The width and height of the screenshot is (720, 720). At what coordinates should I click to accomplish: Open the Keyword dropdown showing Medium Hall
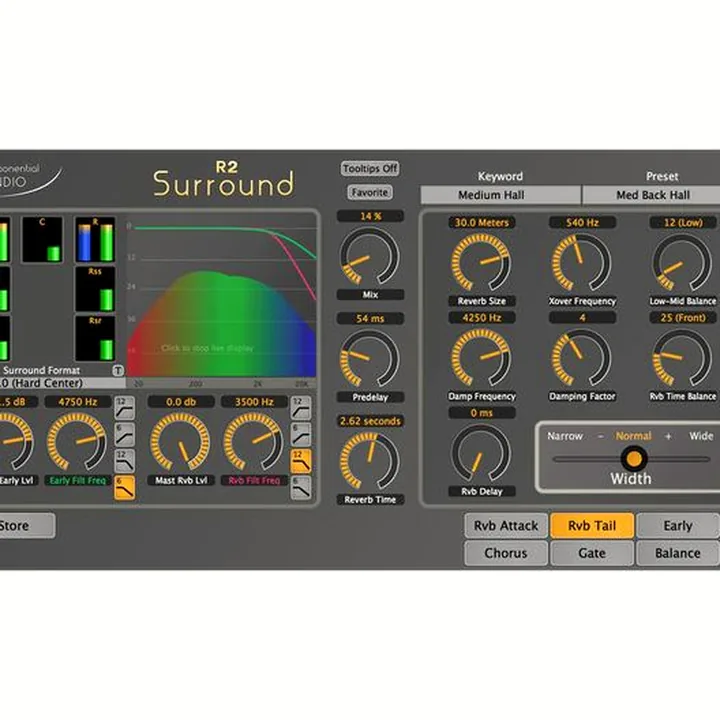tap(501, 195)
